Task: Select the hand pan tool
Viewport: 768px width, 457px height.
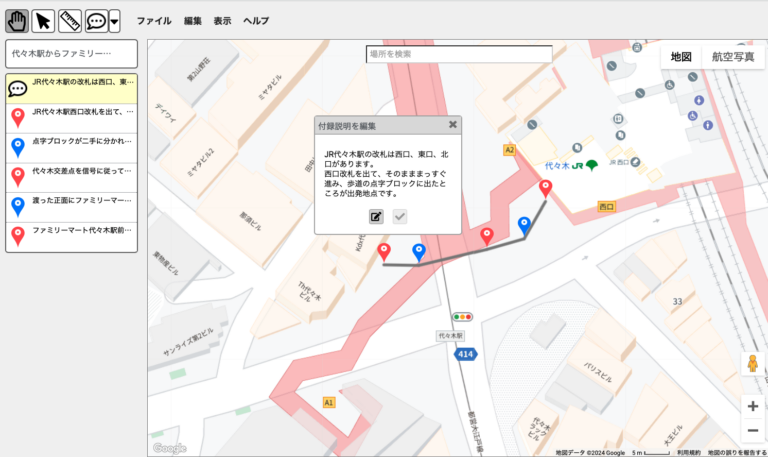Action: (x=17, y=22)
